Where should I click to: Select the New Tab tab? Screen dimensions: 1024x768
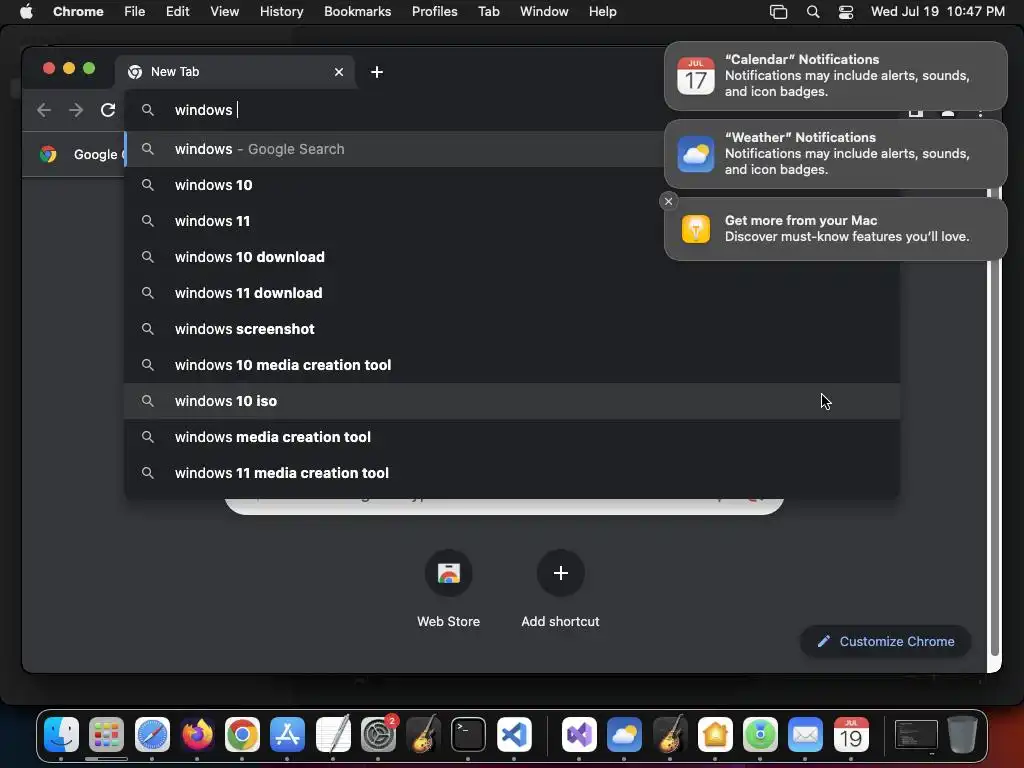[x=235, y=72]
